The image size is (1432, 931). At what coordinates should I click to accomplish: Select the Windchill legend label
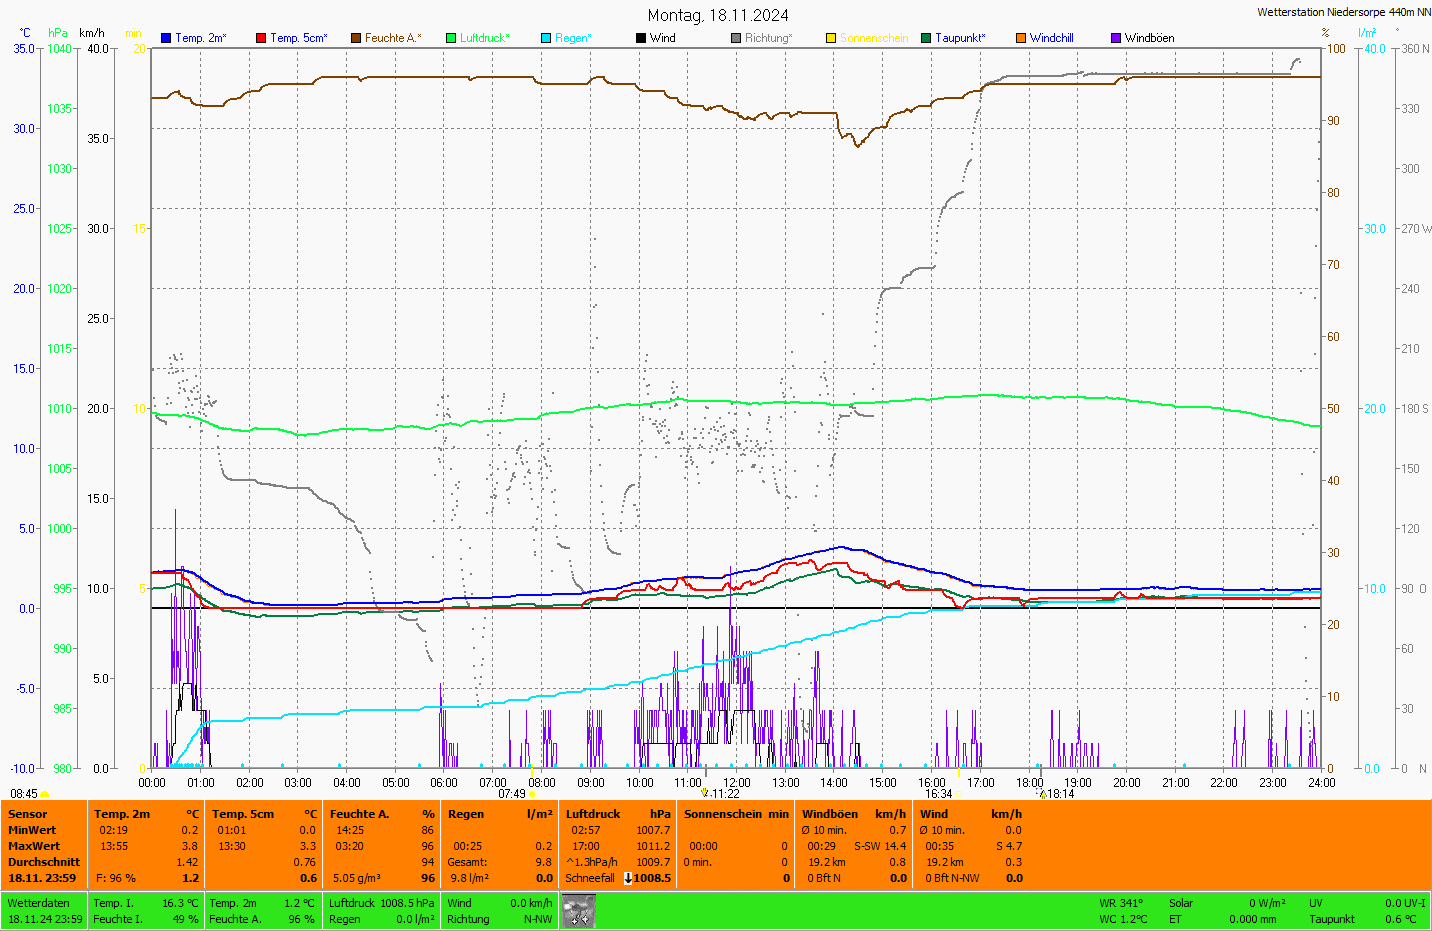coord(1051,38)
